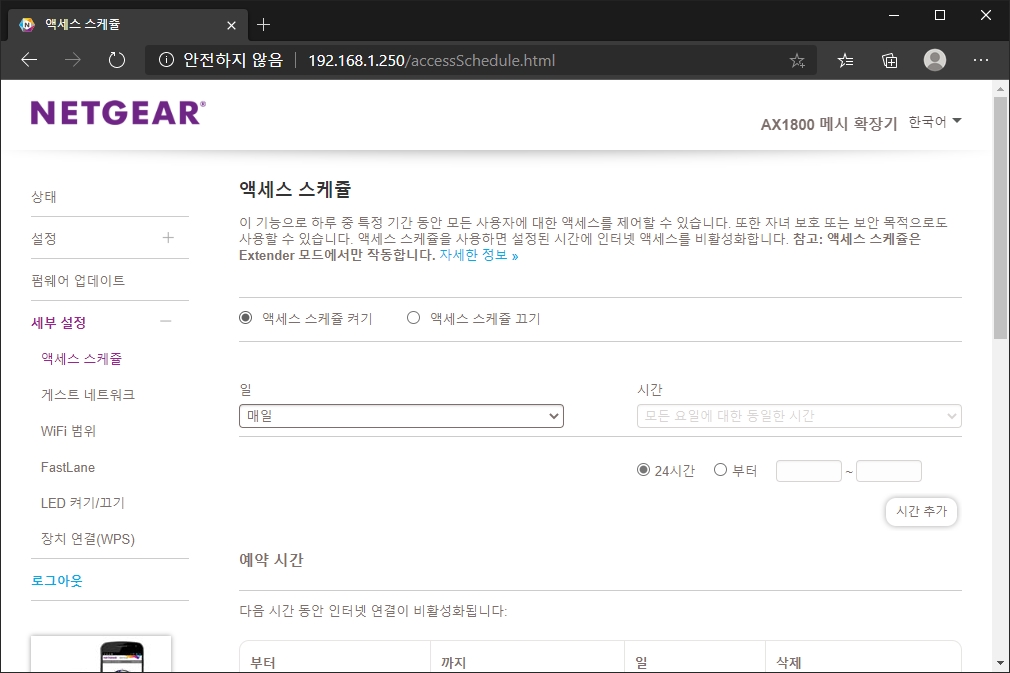The image size is (1010, 673).
Task: Click the scrollbar down arrow
Action: 1000,663
